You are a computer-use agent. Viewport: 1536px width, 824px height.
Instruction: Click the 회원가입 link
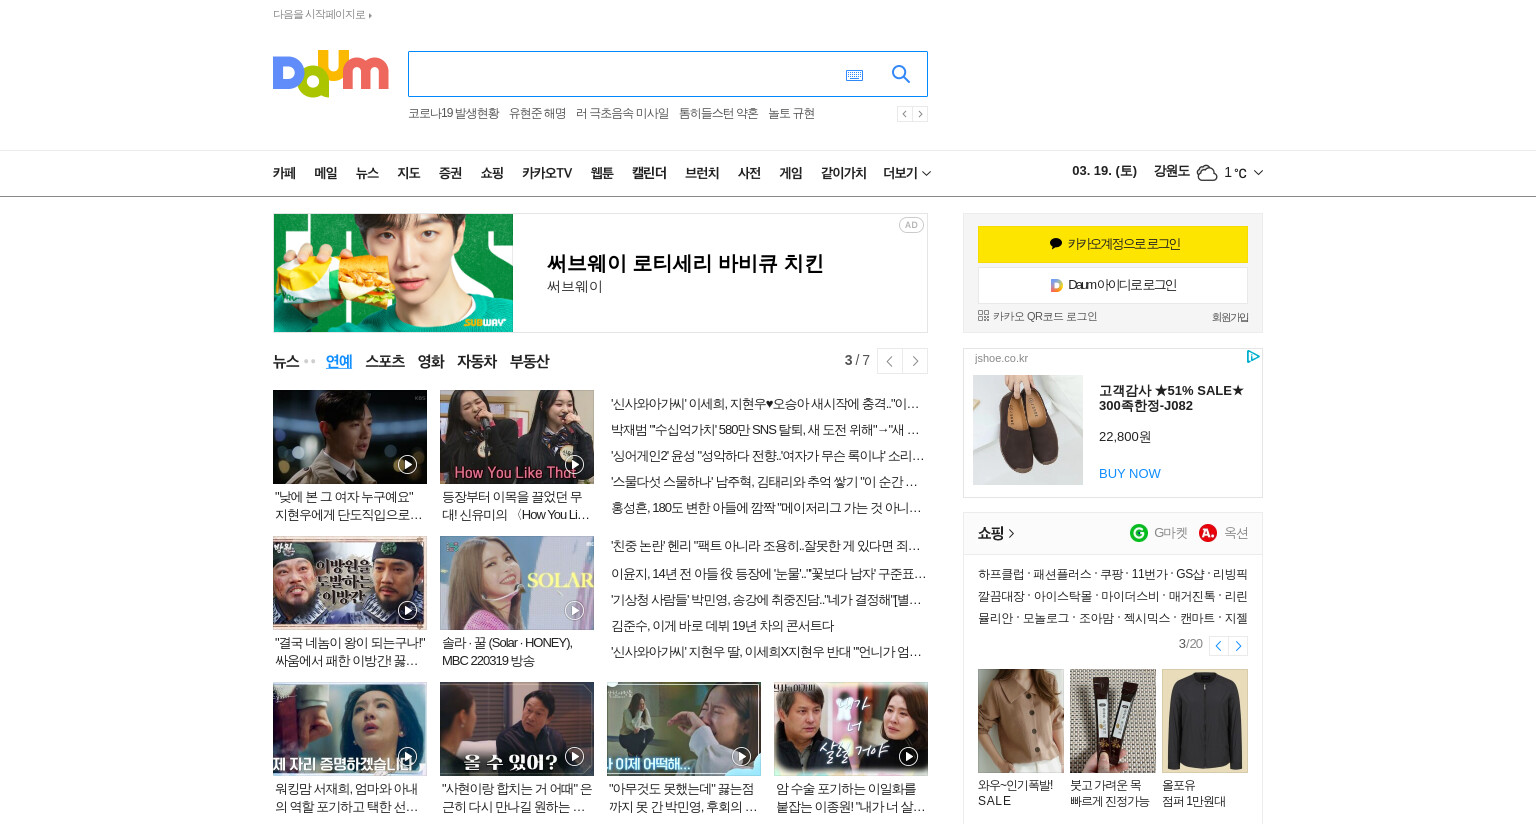tap(1230, 317)
